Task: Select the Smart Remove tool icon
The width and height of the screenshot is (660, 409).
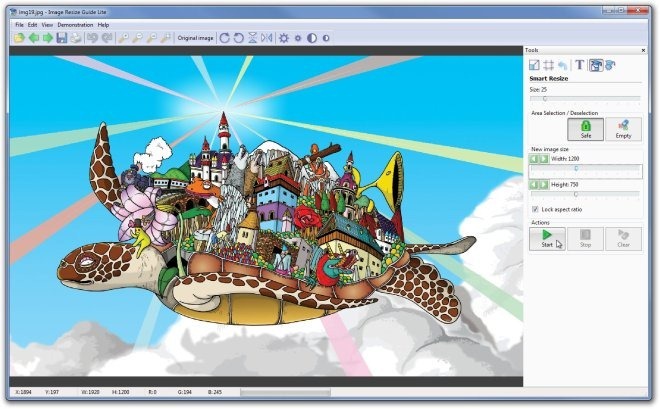Action: click(610, 65)
